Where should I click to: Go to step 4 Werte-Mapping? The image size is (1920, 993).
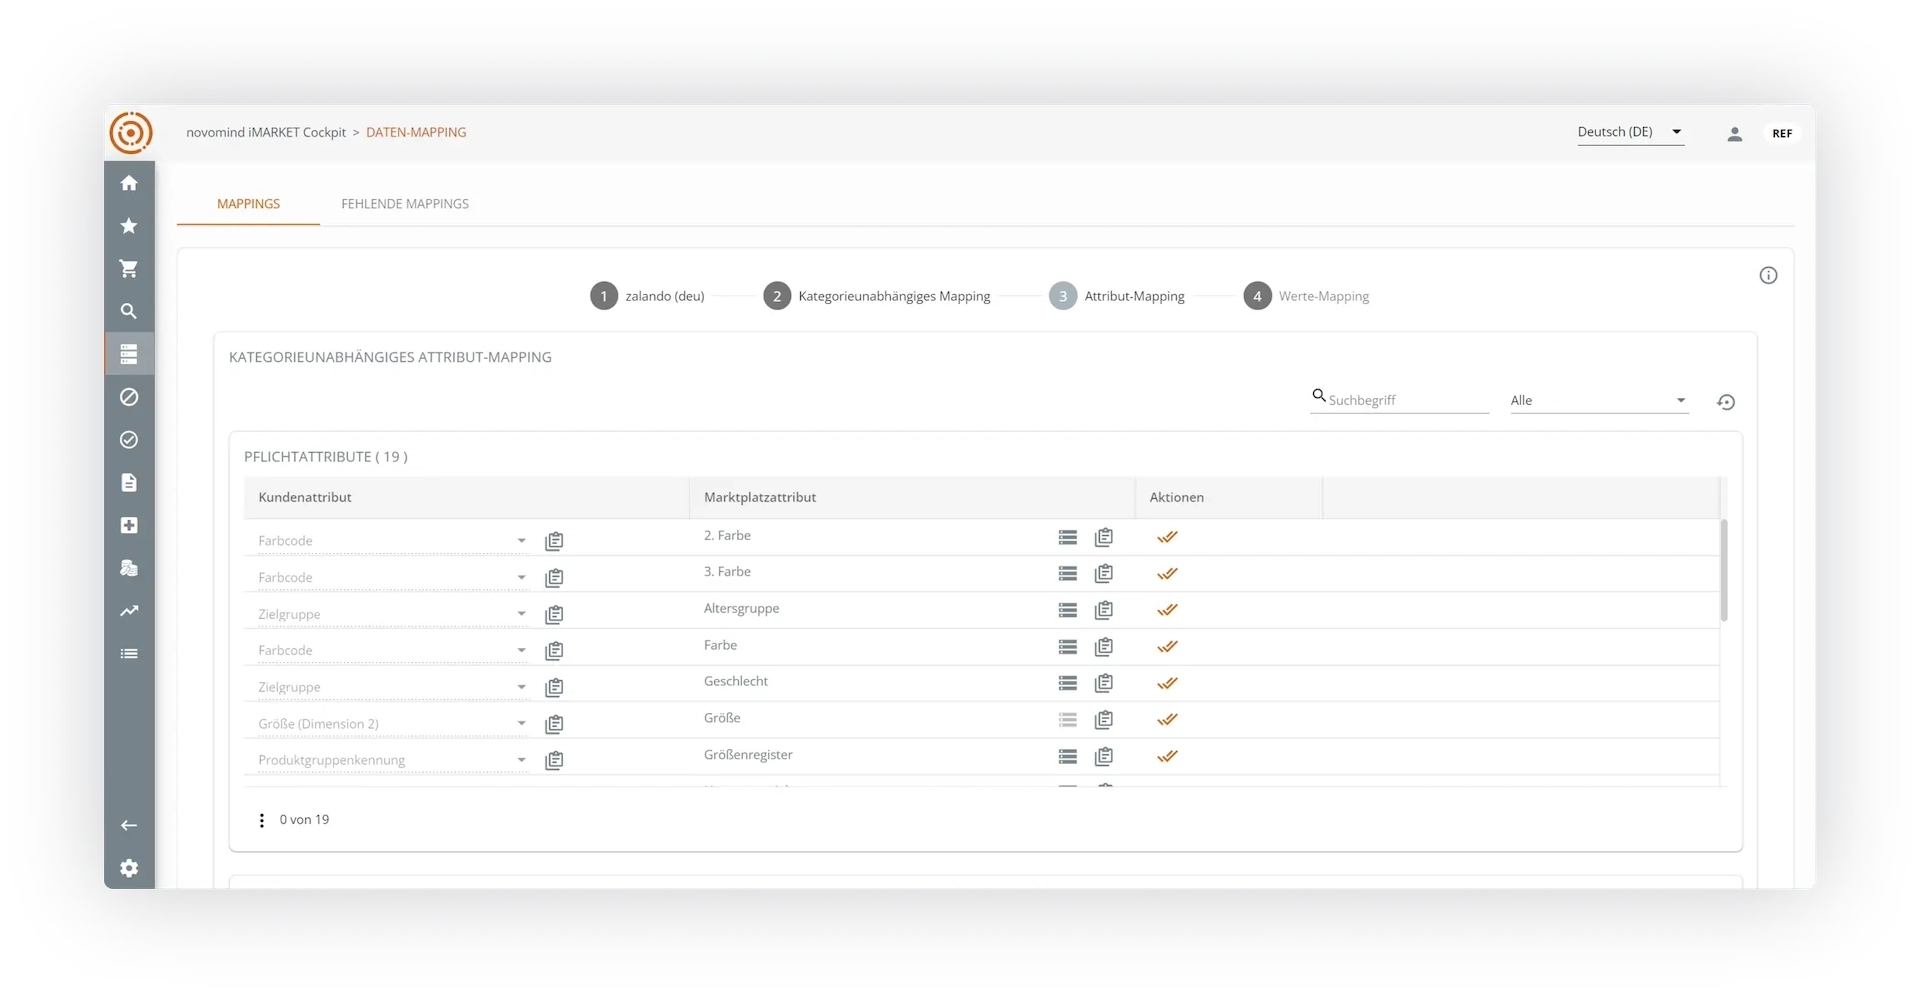(1307, 296)
